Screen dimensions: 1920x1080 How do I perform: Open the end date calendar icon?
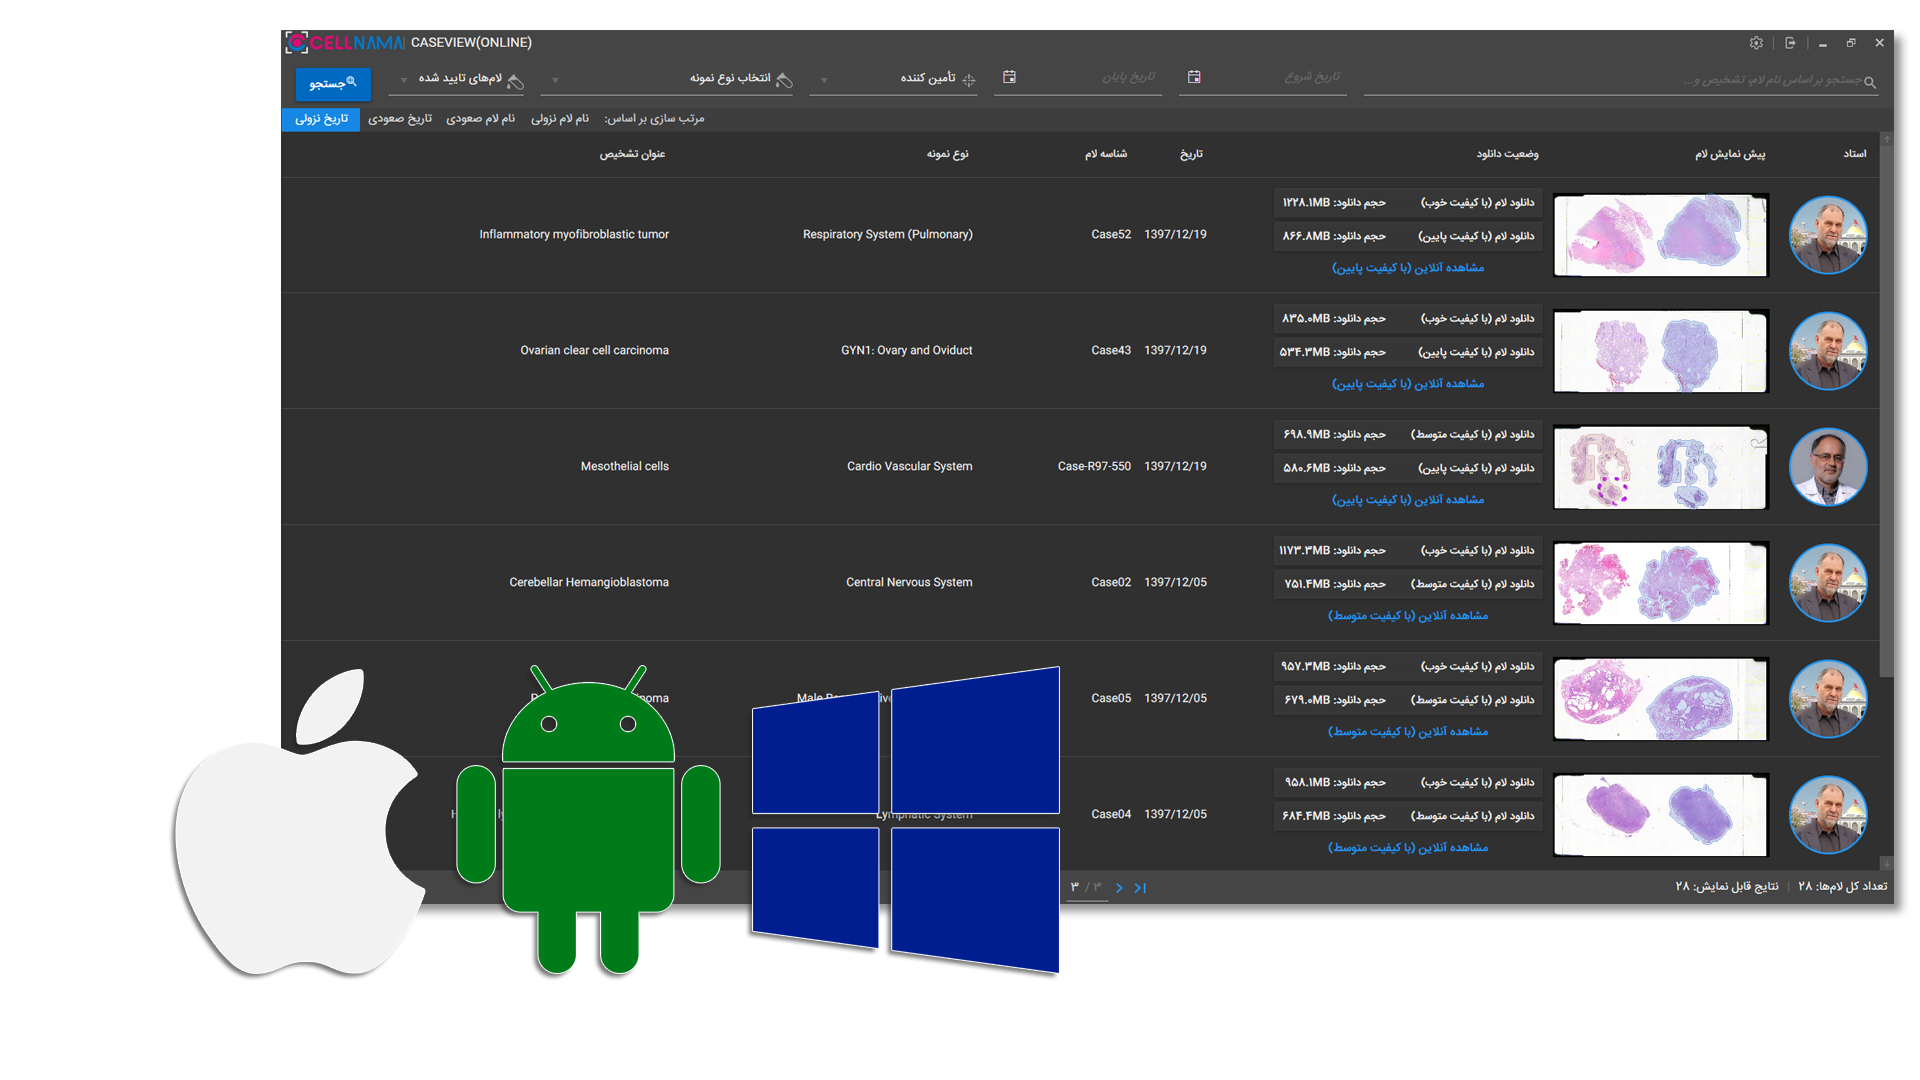[1009, 77]
